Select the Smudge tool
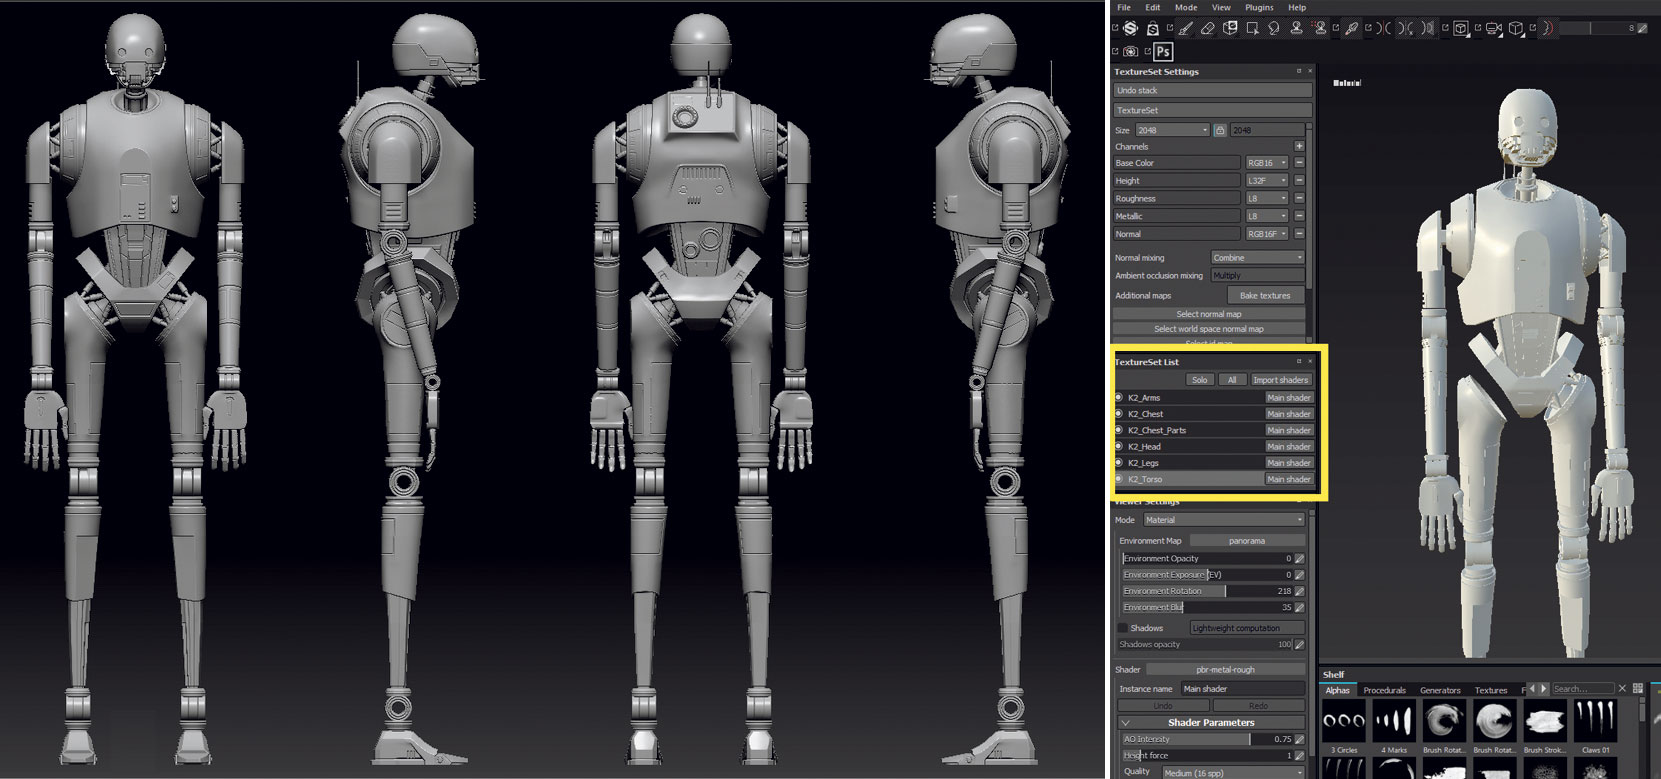This screenshot has width=1661, height=779. 1273,28
